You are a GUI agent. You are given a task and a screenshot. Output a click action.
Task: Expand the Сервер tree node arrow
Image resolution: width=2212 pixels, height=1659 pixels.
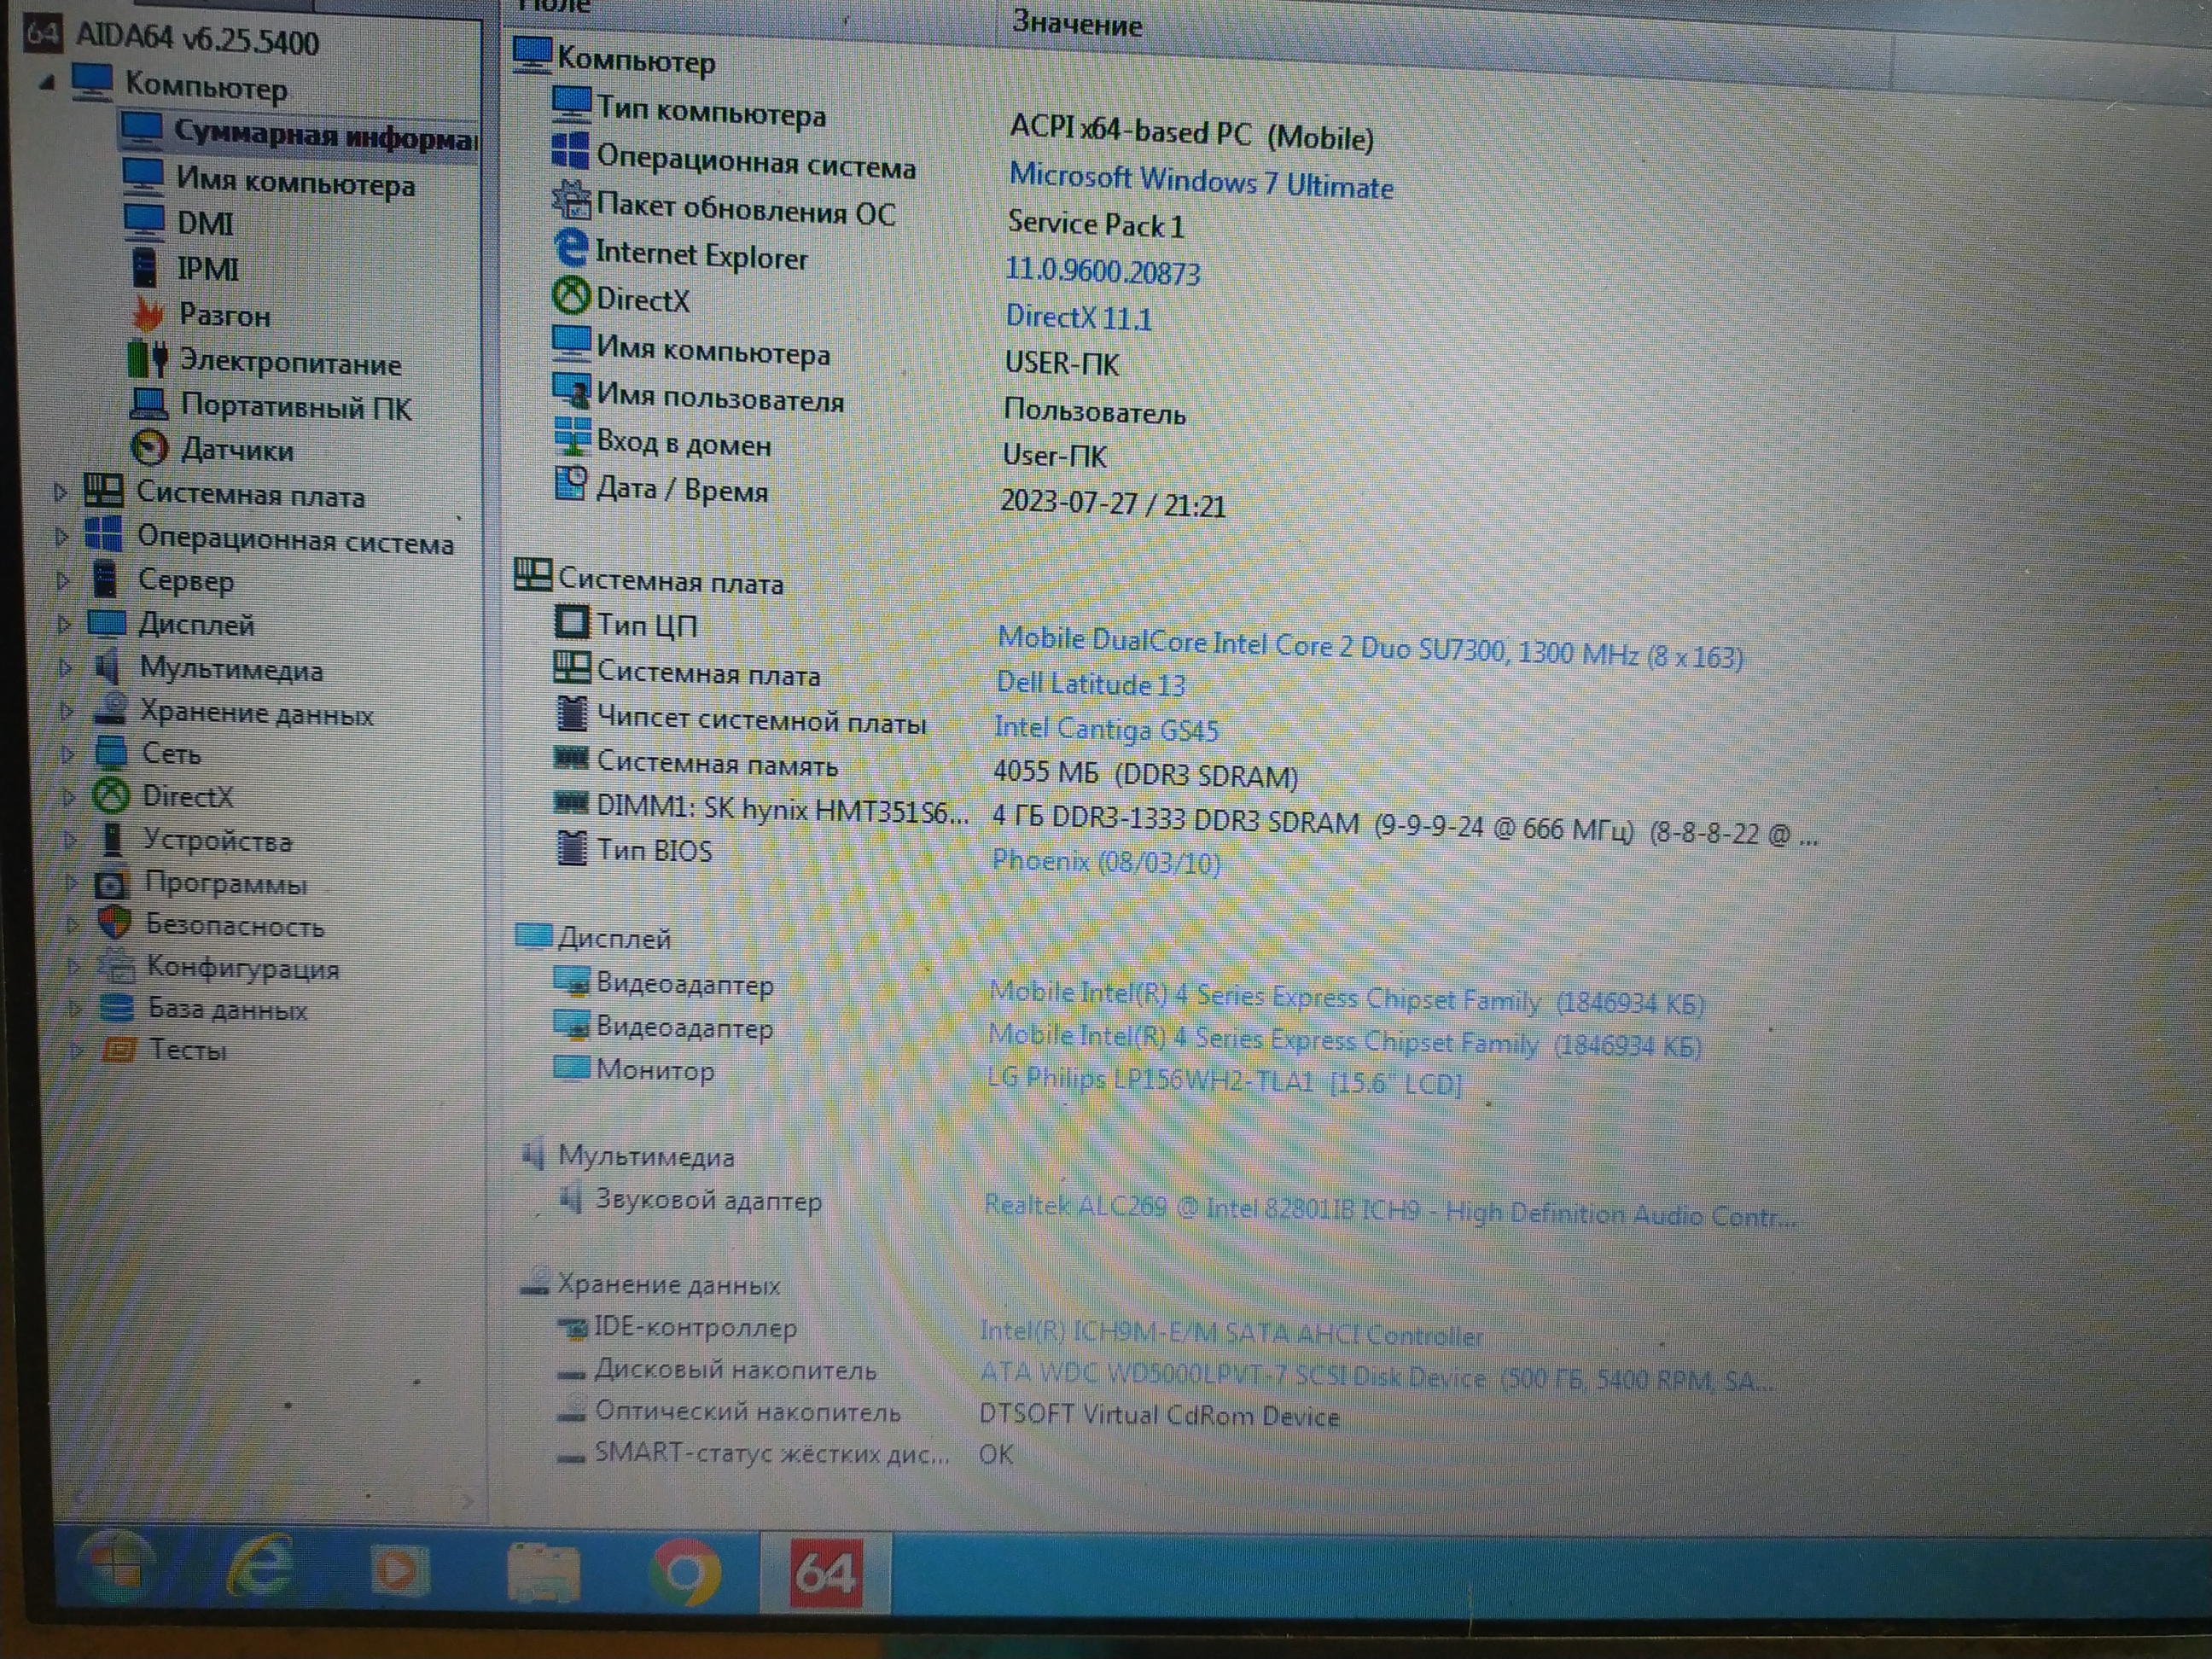point(63,581)
